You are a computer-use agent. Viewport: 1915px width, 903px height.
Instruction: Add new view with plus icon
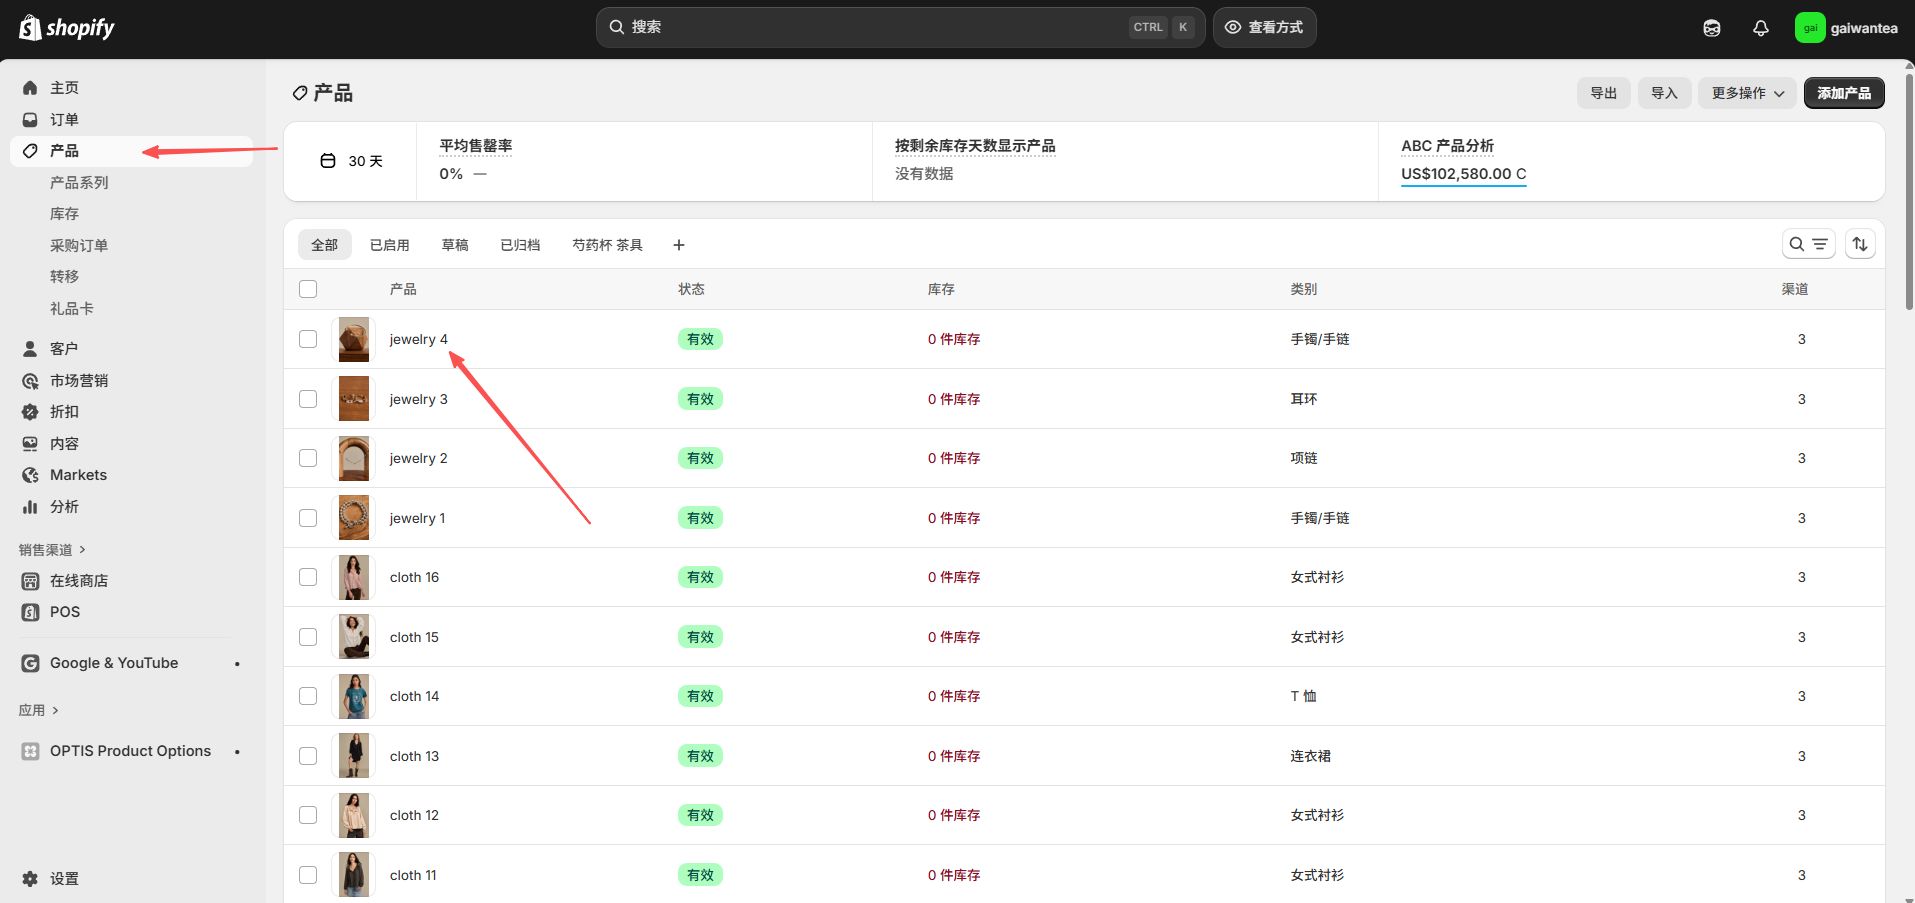tap(679, 245)
